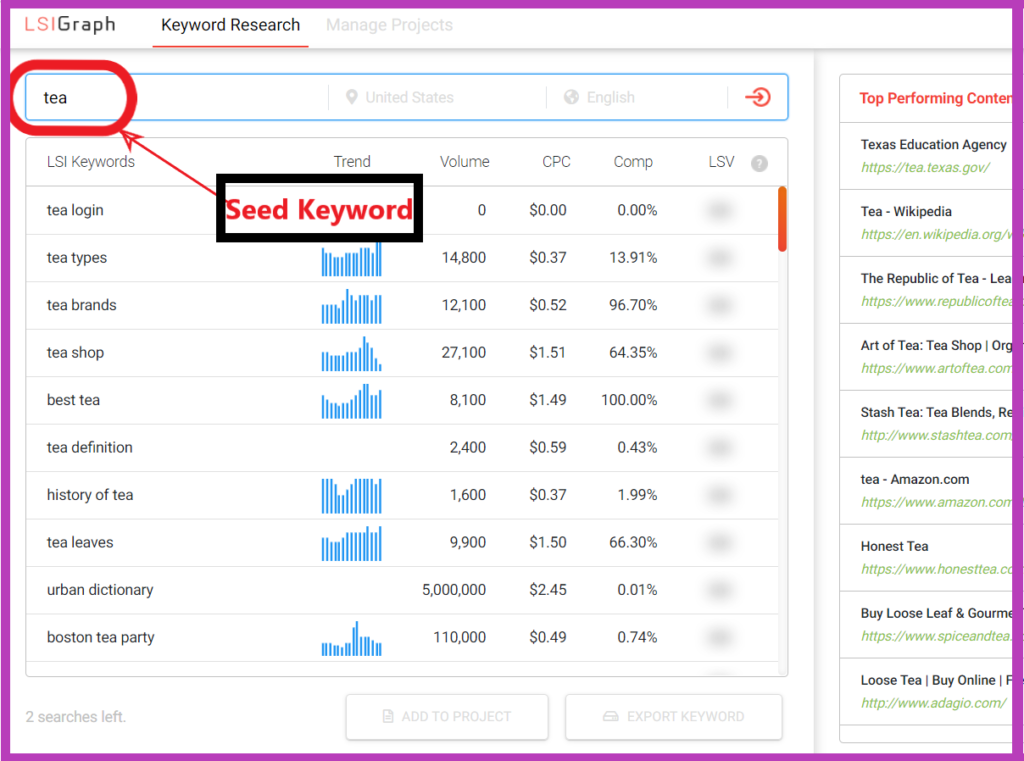Screen dimensions: 1024x761
Task: Open the English language selector
Action: click(612, 97)
